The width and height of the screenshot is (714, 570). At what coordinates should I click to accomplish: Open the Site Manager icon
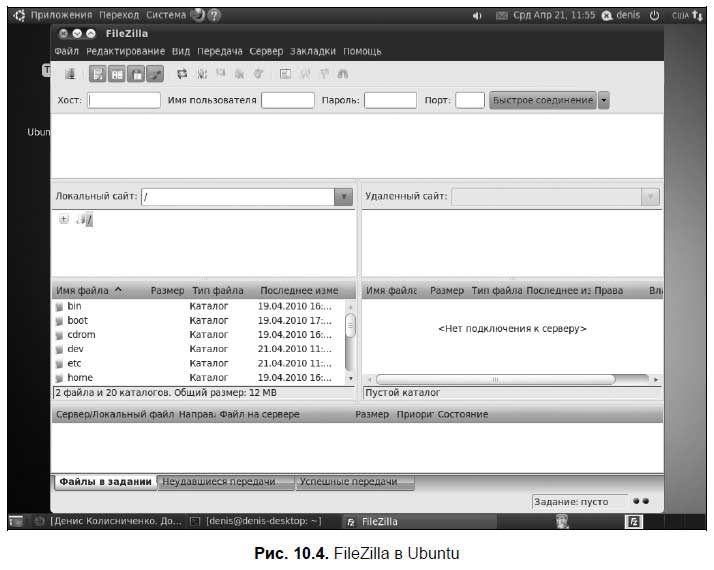click(70, 74)
